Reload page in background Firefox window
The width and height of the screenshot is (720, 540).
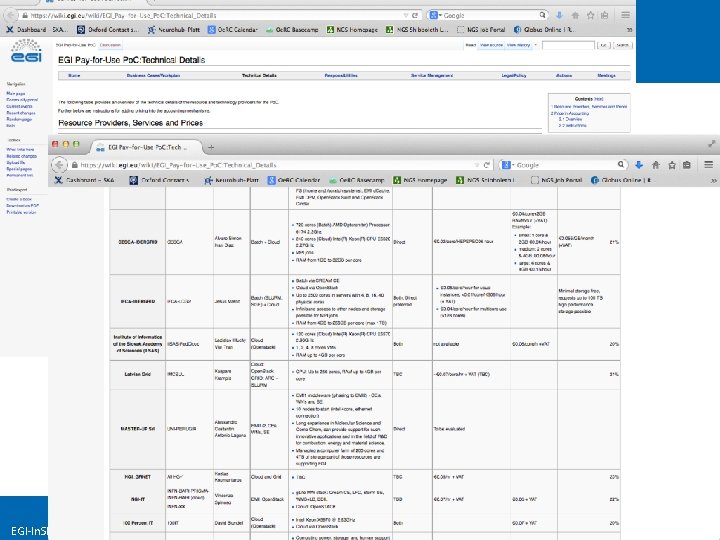click(x=415, y=15)
